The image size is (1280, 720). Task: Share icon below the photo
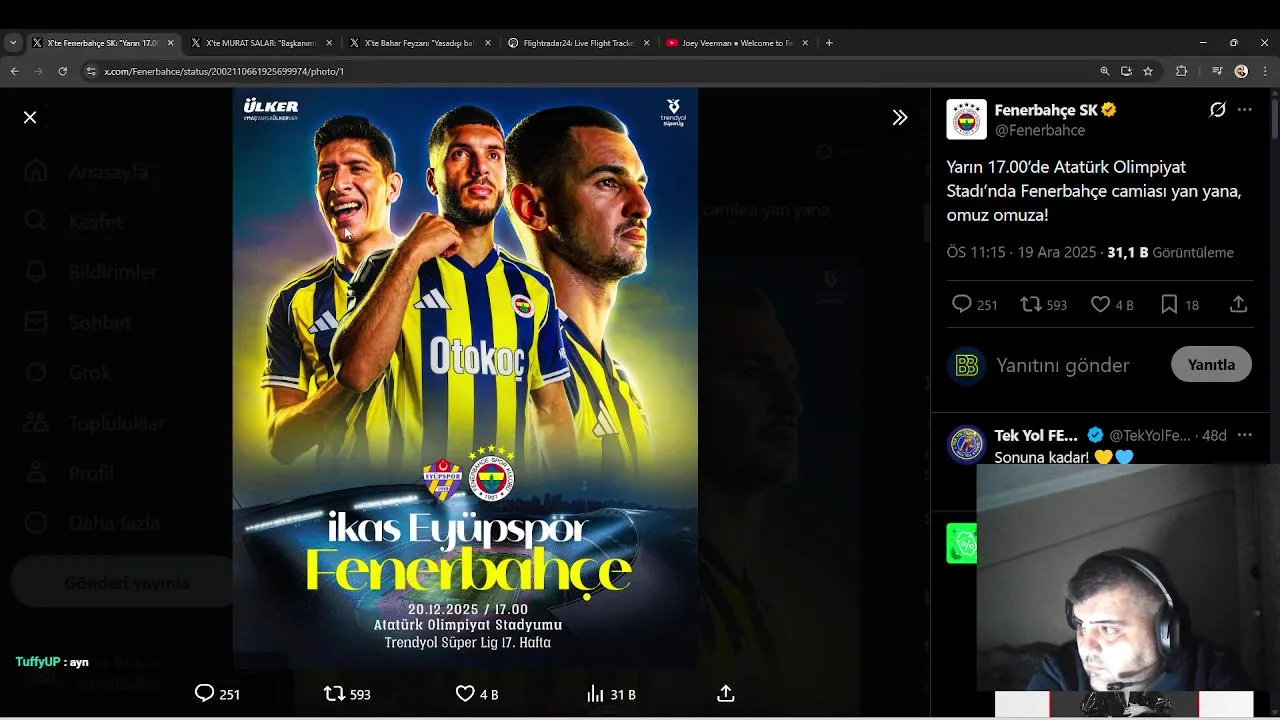[726, 693]
